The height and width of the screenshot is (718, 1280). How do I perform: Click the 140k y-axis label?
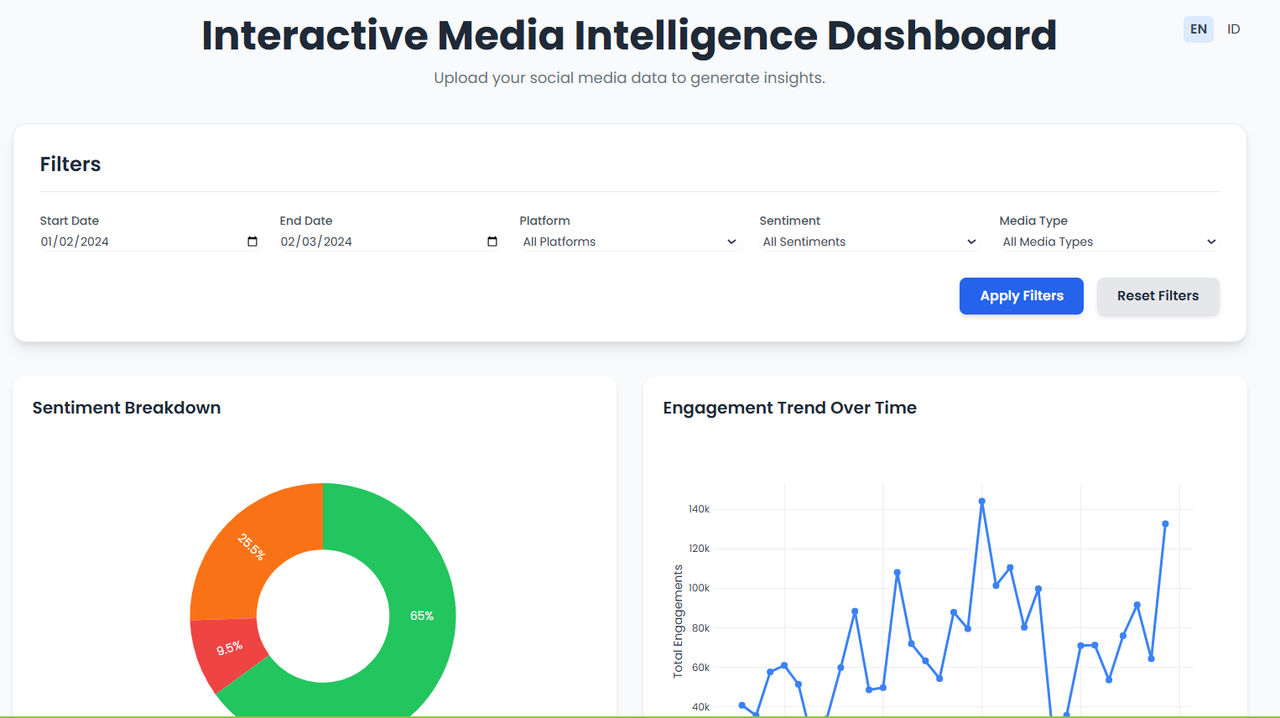[698, 509]
